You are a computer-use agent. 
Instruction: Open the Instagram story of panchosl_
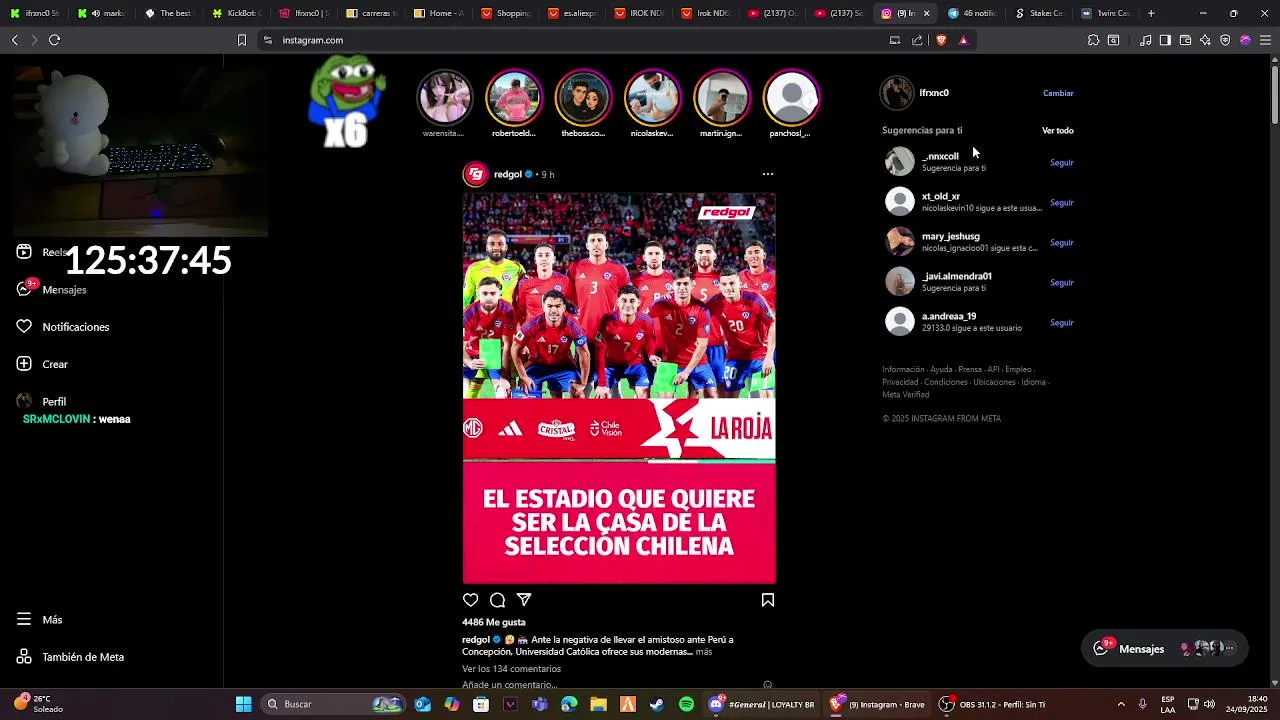(791, 98)
